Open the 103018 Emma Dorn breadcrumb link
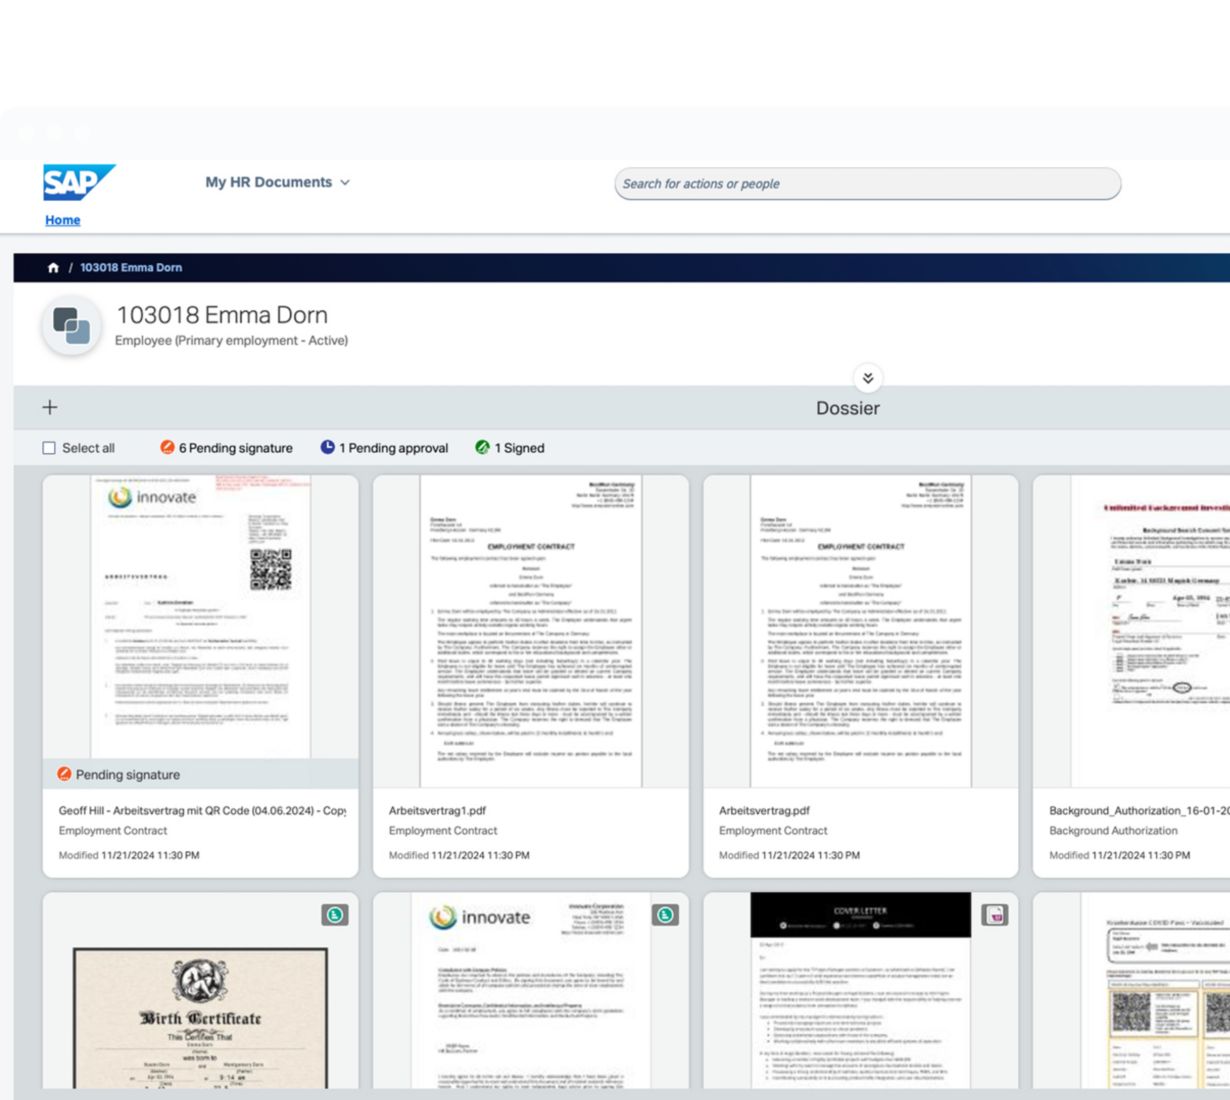The image size is (1230, 1100). (x=131, y=268)
